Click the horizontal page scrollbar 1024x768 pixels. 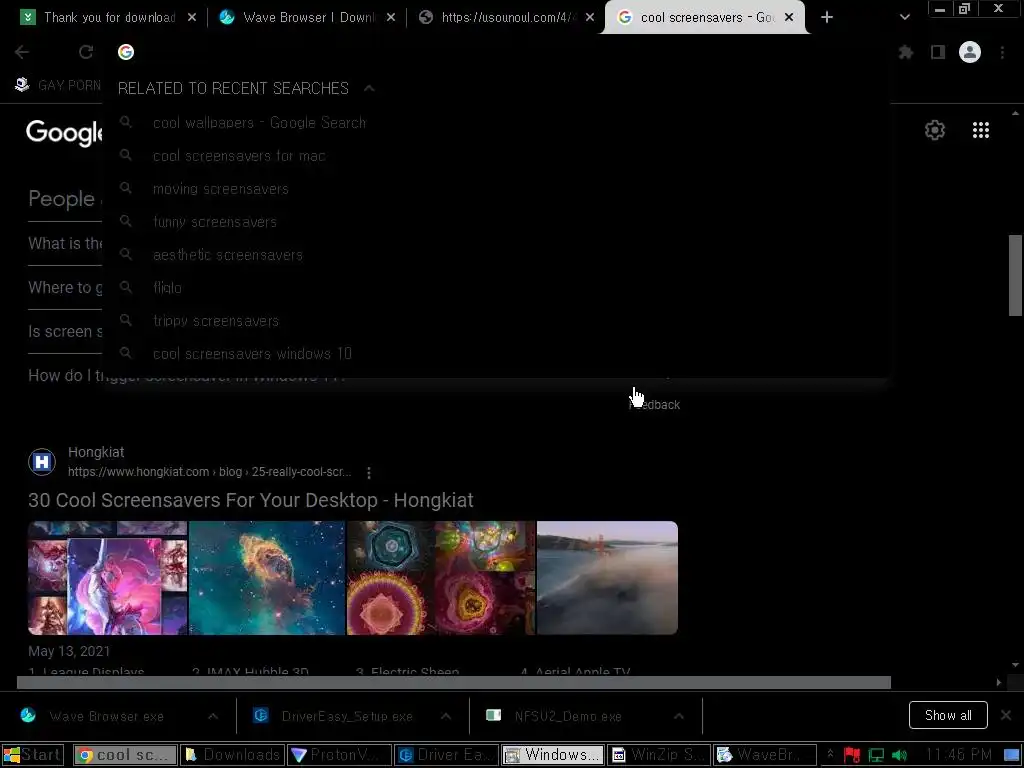click(454, 682)
